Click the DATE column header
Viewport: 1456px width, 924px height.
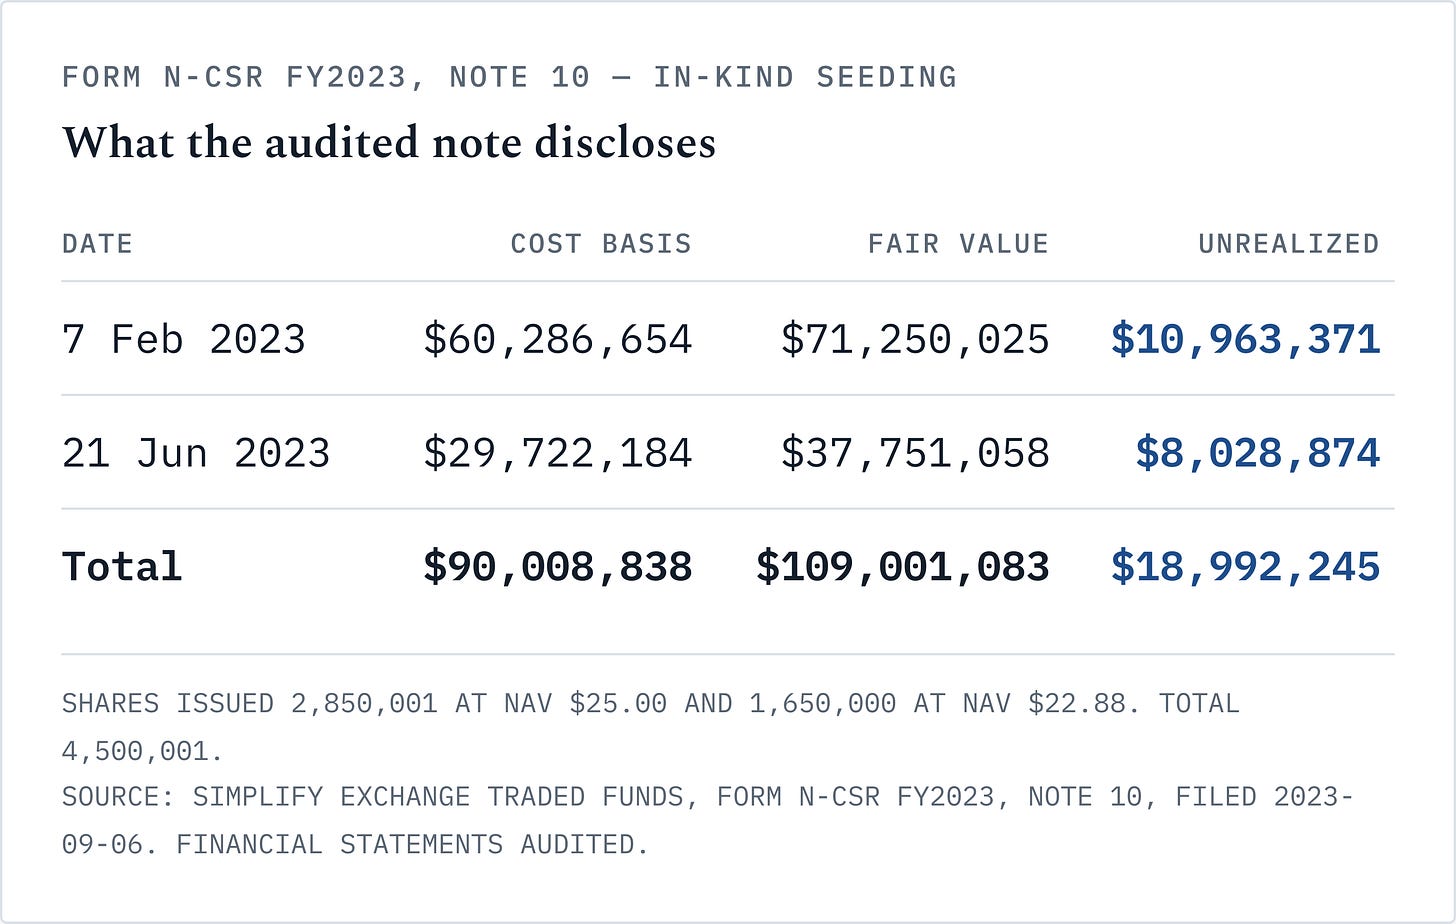(97, 244)
